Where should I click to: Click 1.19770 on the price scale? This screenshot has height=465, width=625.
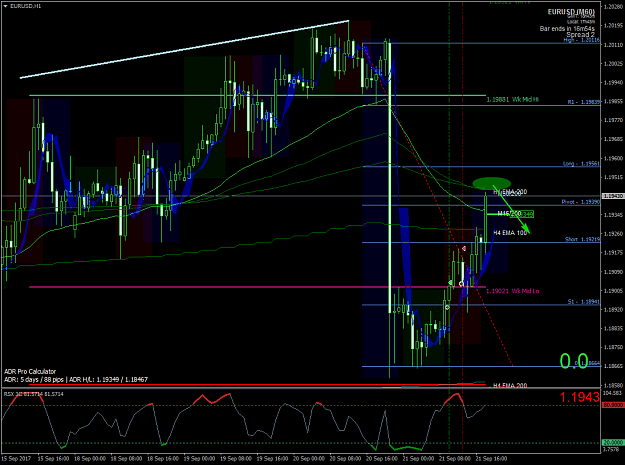pyautogui.click(x=613, y=120)
